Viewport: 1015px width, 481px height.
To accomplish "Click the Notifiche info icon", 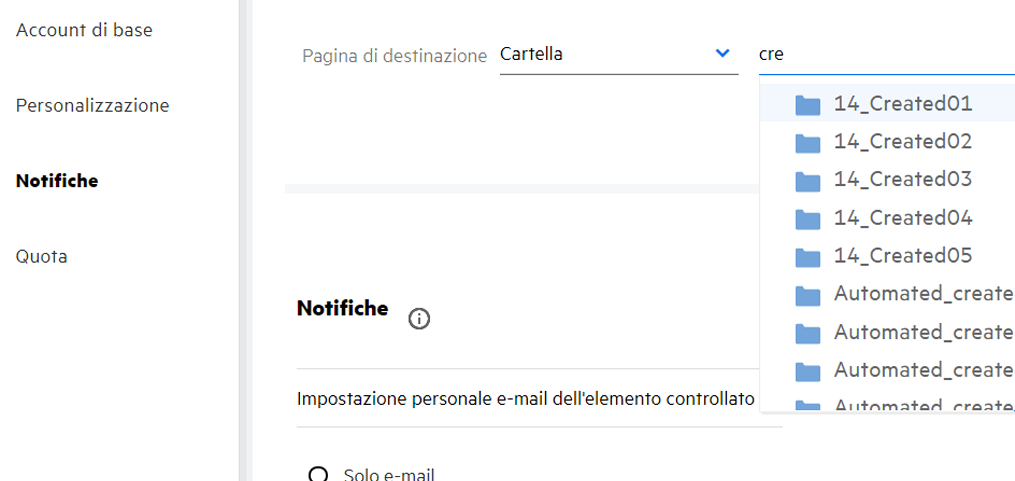I will 420,319.
